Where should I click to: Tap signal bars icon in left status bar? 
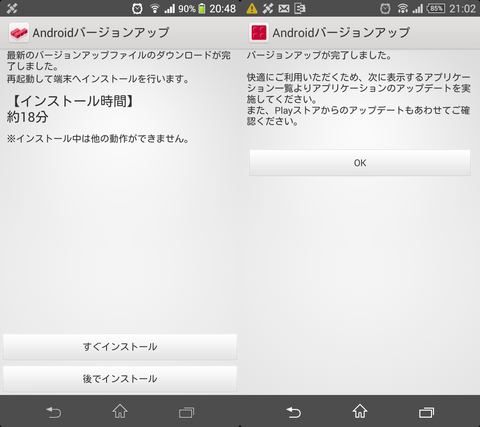(170, 8)
